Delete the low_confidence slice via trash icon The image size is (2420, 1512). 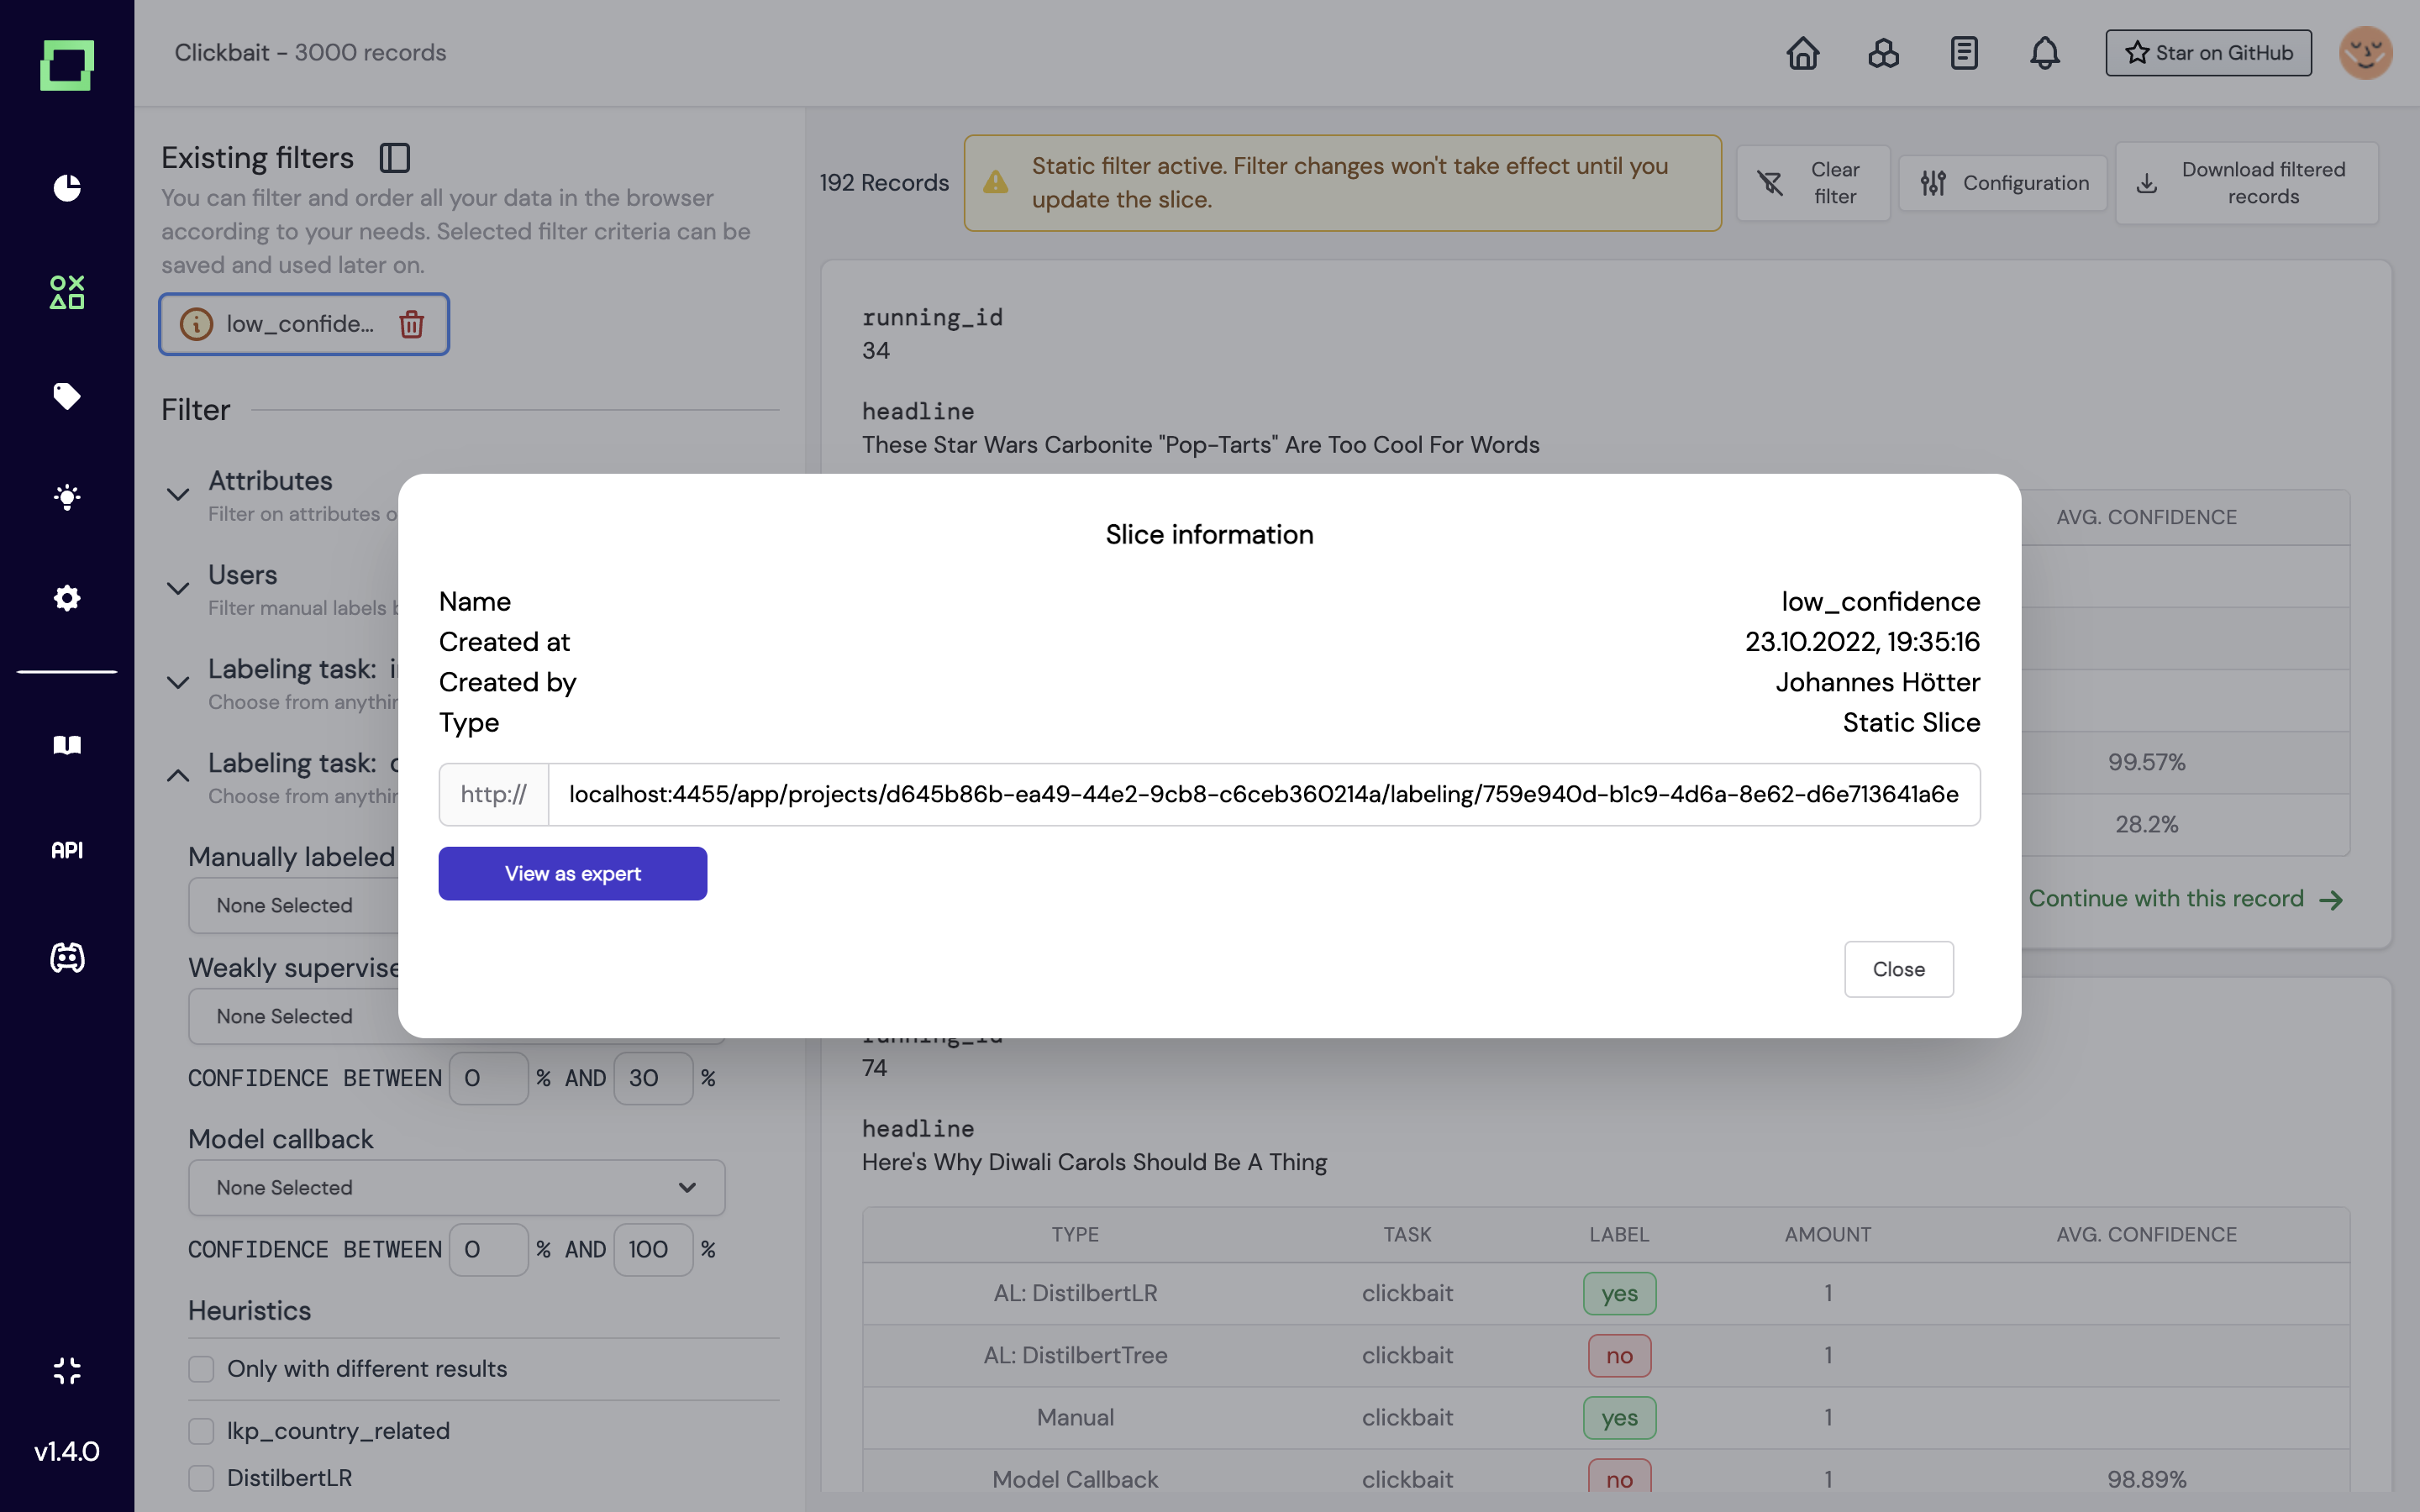click(x=411, y=324)
